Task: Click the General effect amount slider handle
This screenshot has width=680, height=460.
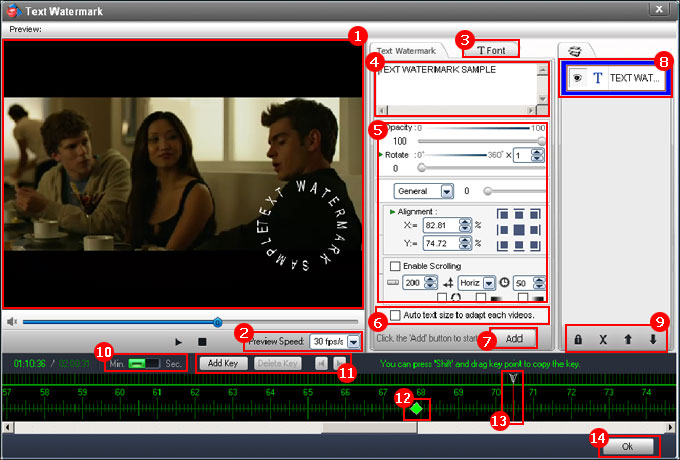Action: pyautogui.click(x=487, y=191)
